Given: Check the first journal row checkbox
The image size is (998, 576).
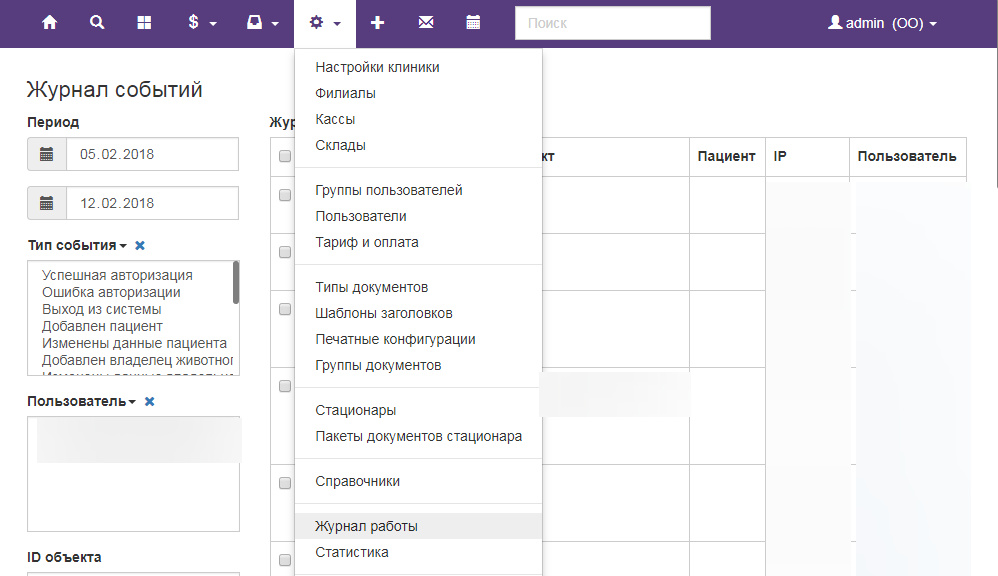Looking at the screenshot, I should (x=285, y=195).
